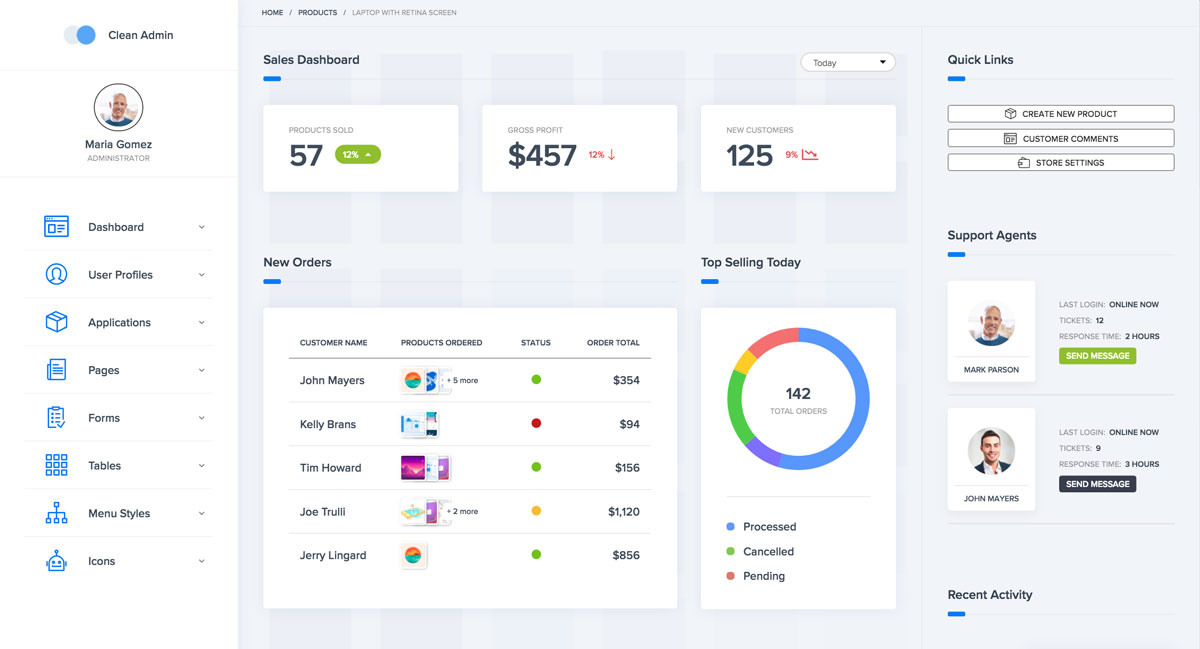Click the Icons robot icon

56,561
